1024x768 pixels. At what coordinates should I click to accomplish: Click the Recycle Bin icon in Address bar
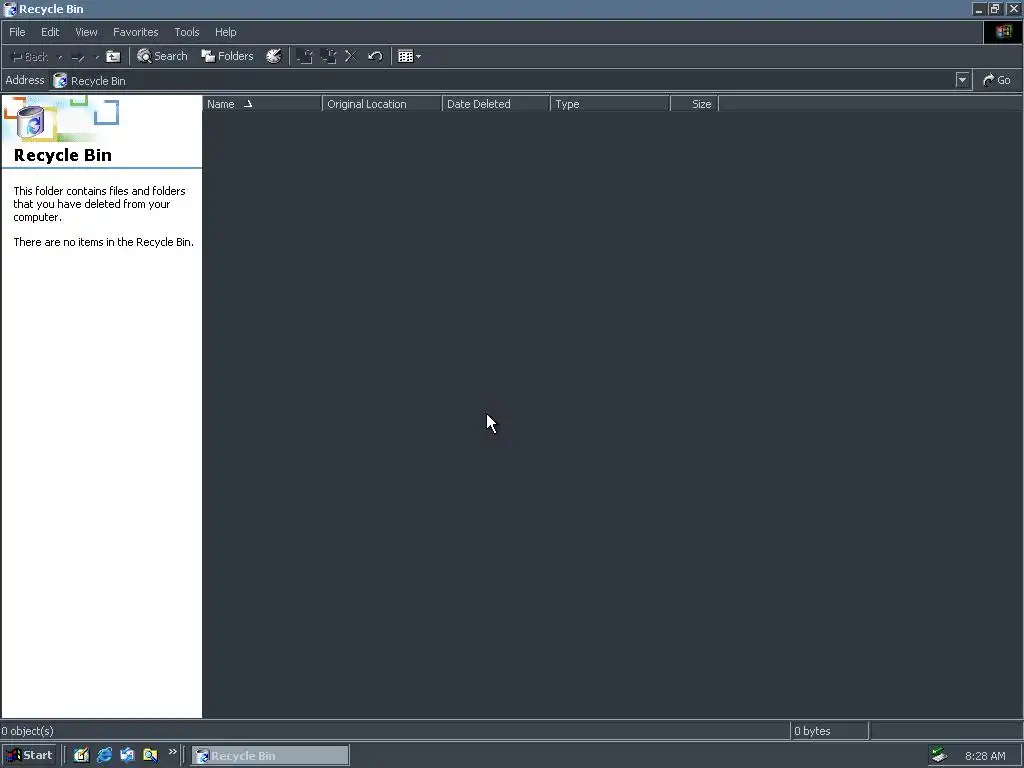coord(60,80)
